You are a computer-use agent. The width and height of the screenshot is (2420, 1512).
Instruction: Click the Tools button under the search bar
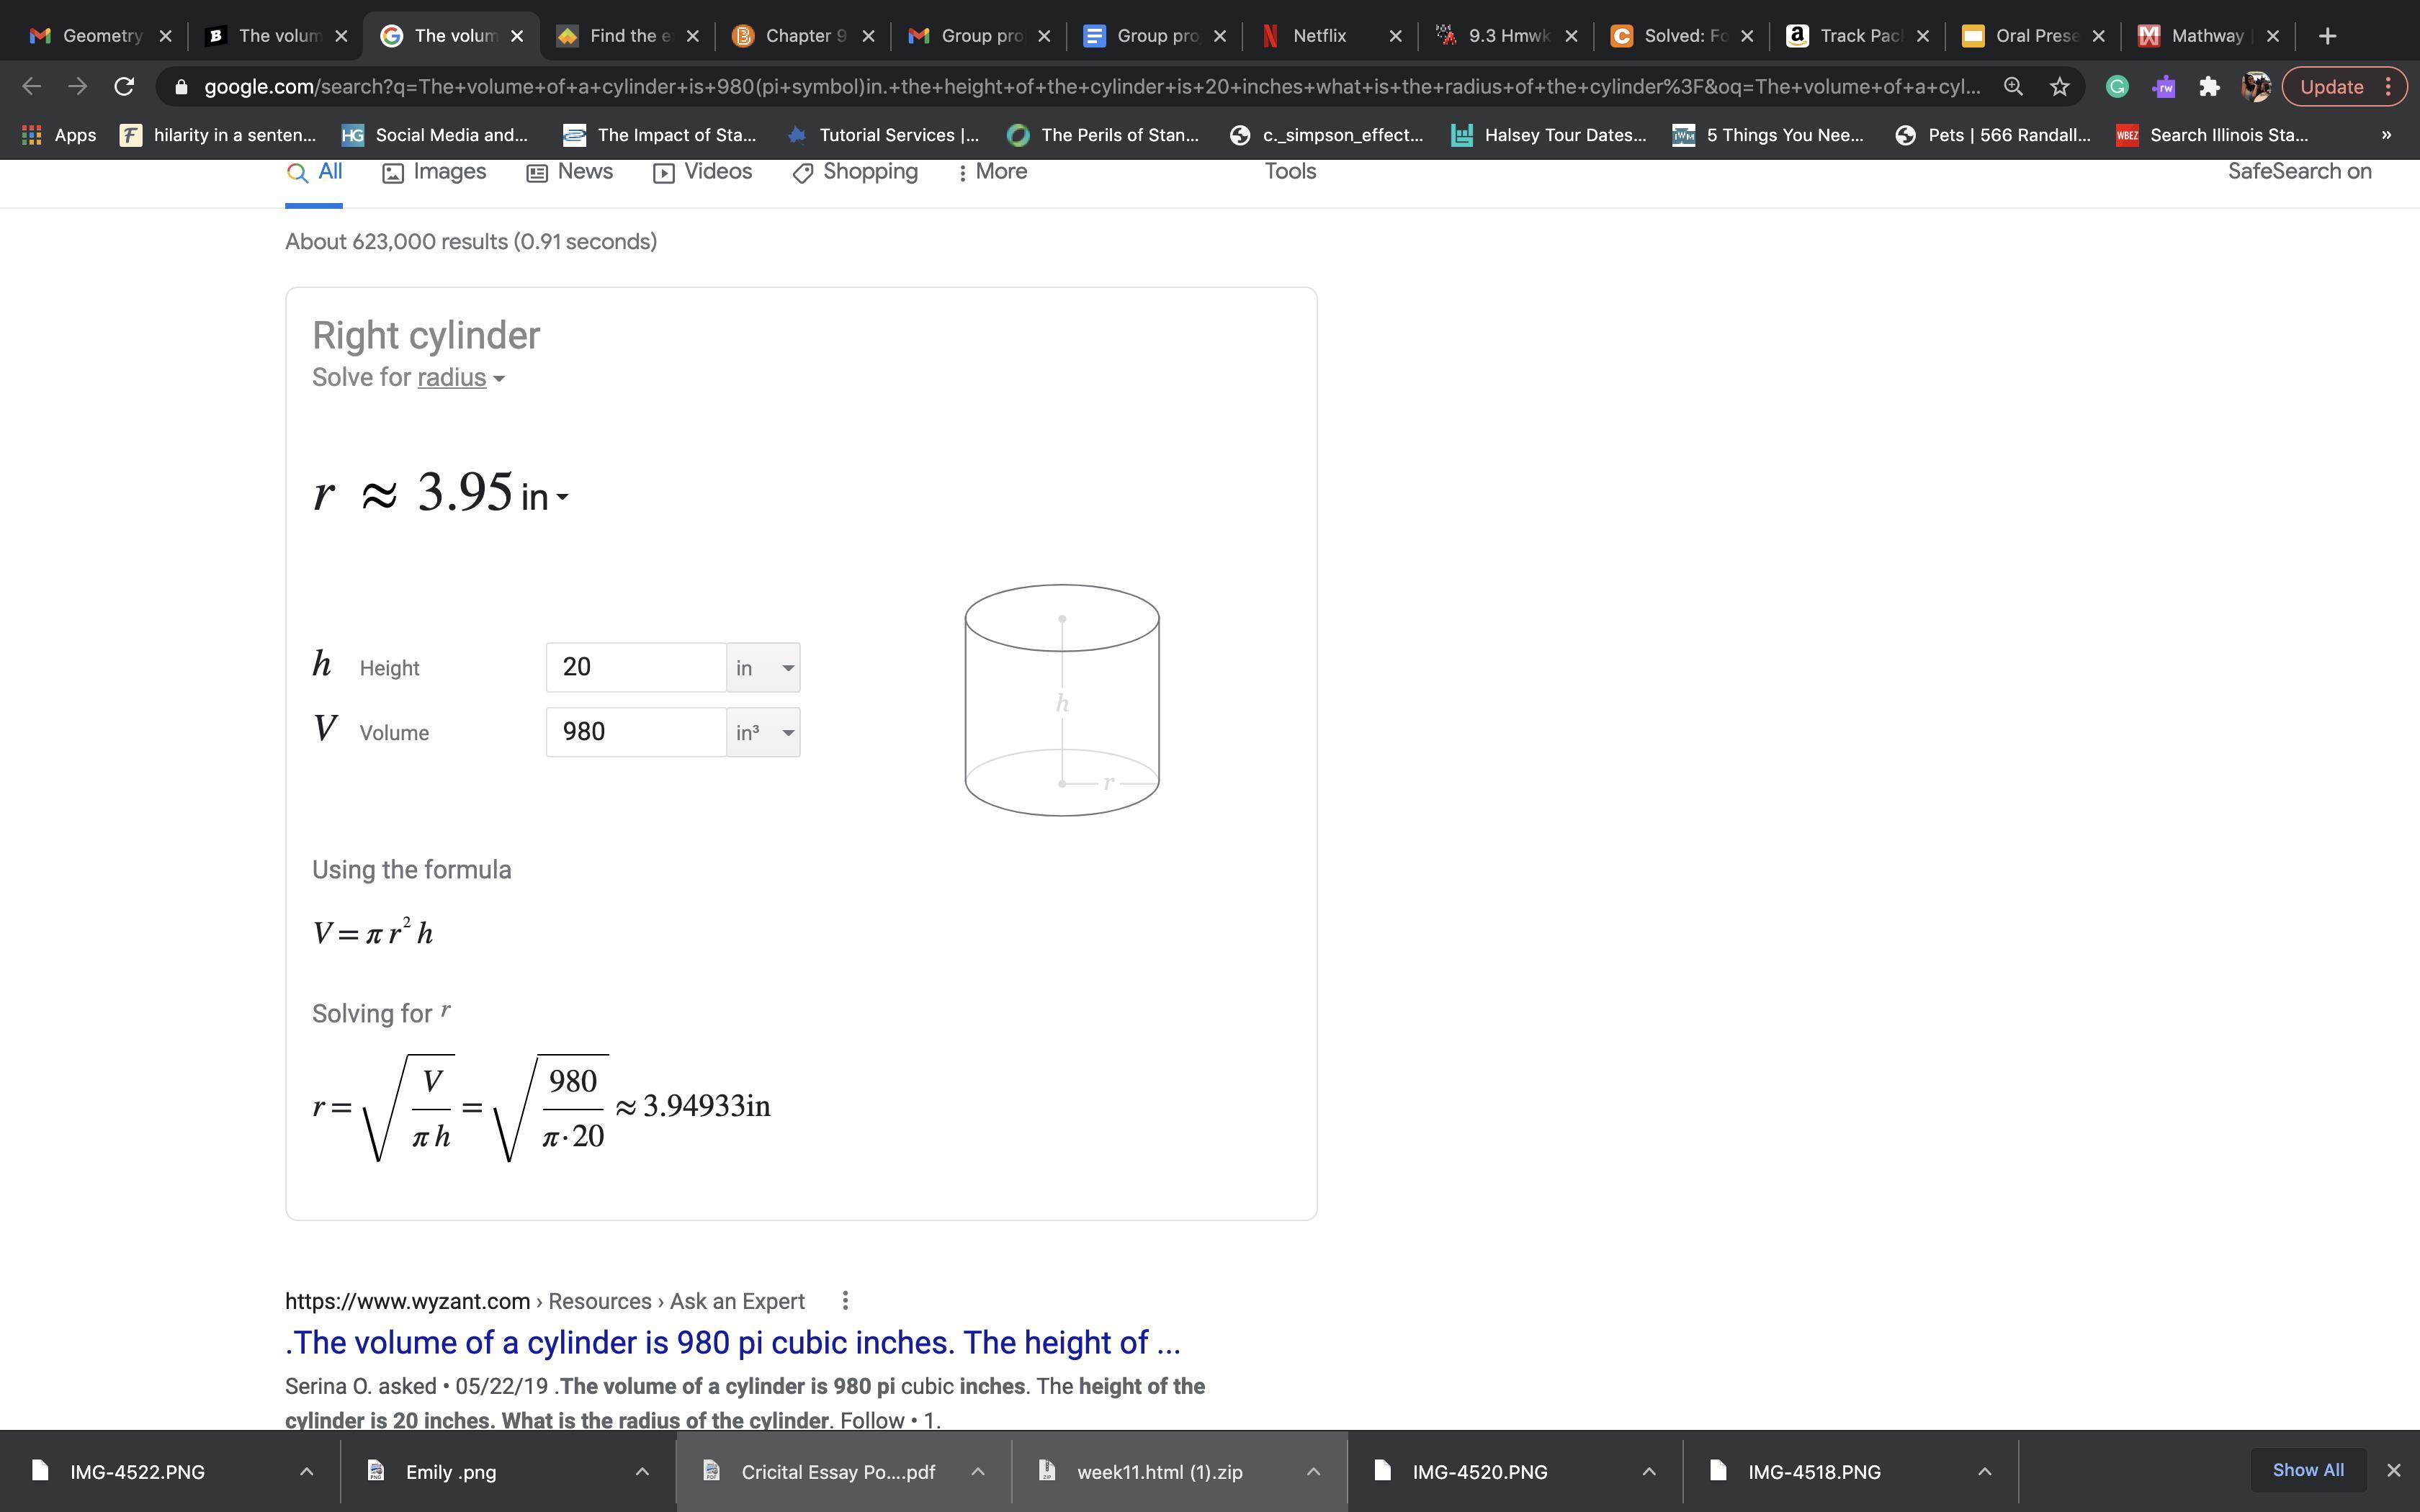pos(1290,172)
